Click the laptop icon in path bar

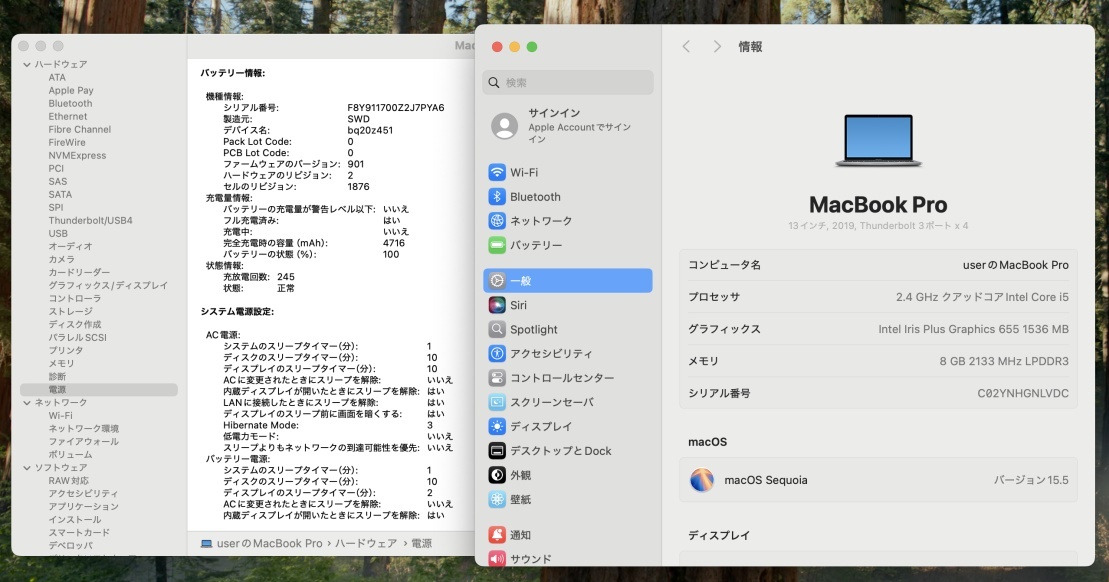coord(207,544)
